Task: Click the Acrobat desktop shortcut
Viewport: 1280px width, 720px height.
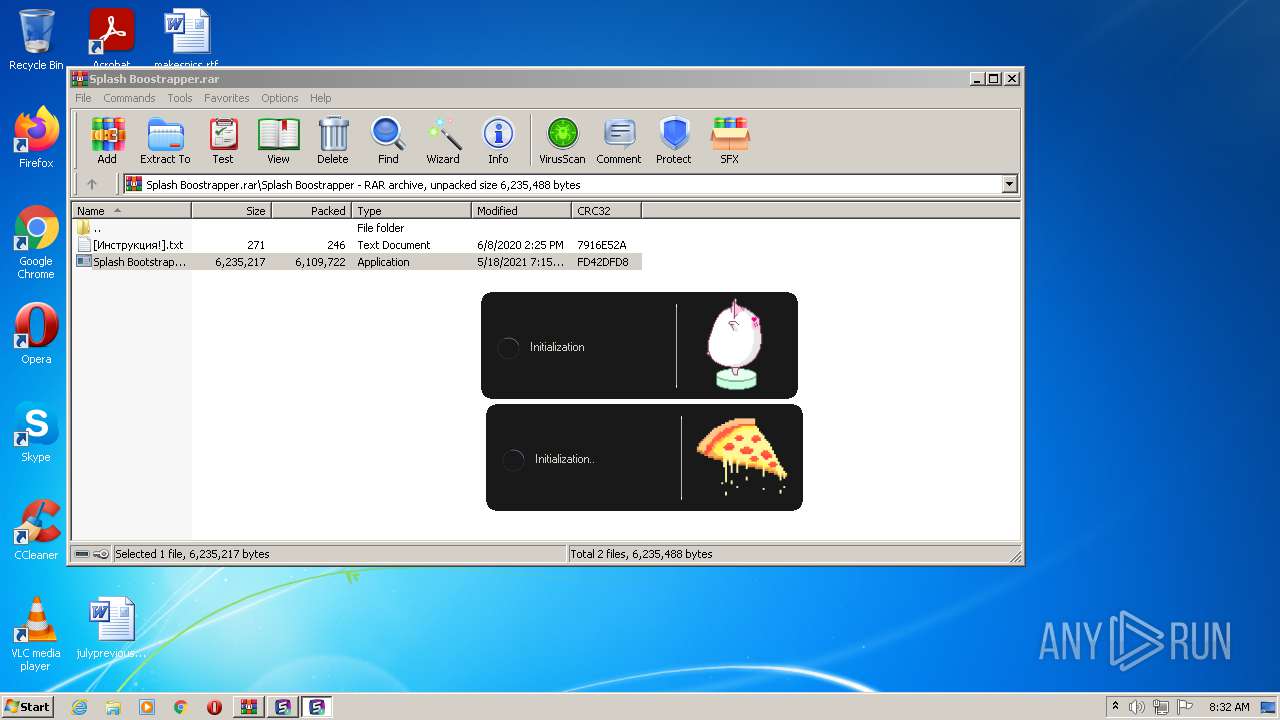Action: 111,40
